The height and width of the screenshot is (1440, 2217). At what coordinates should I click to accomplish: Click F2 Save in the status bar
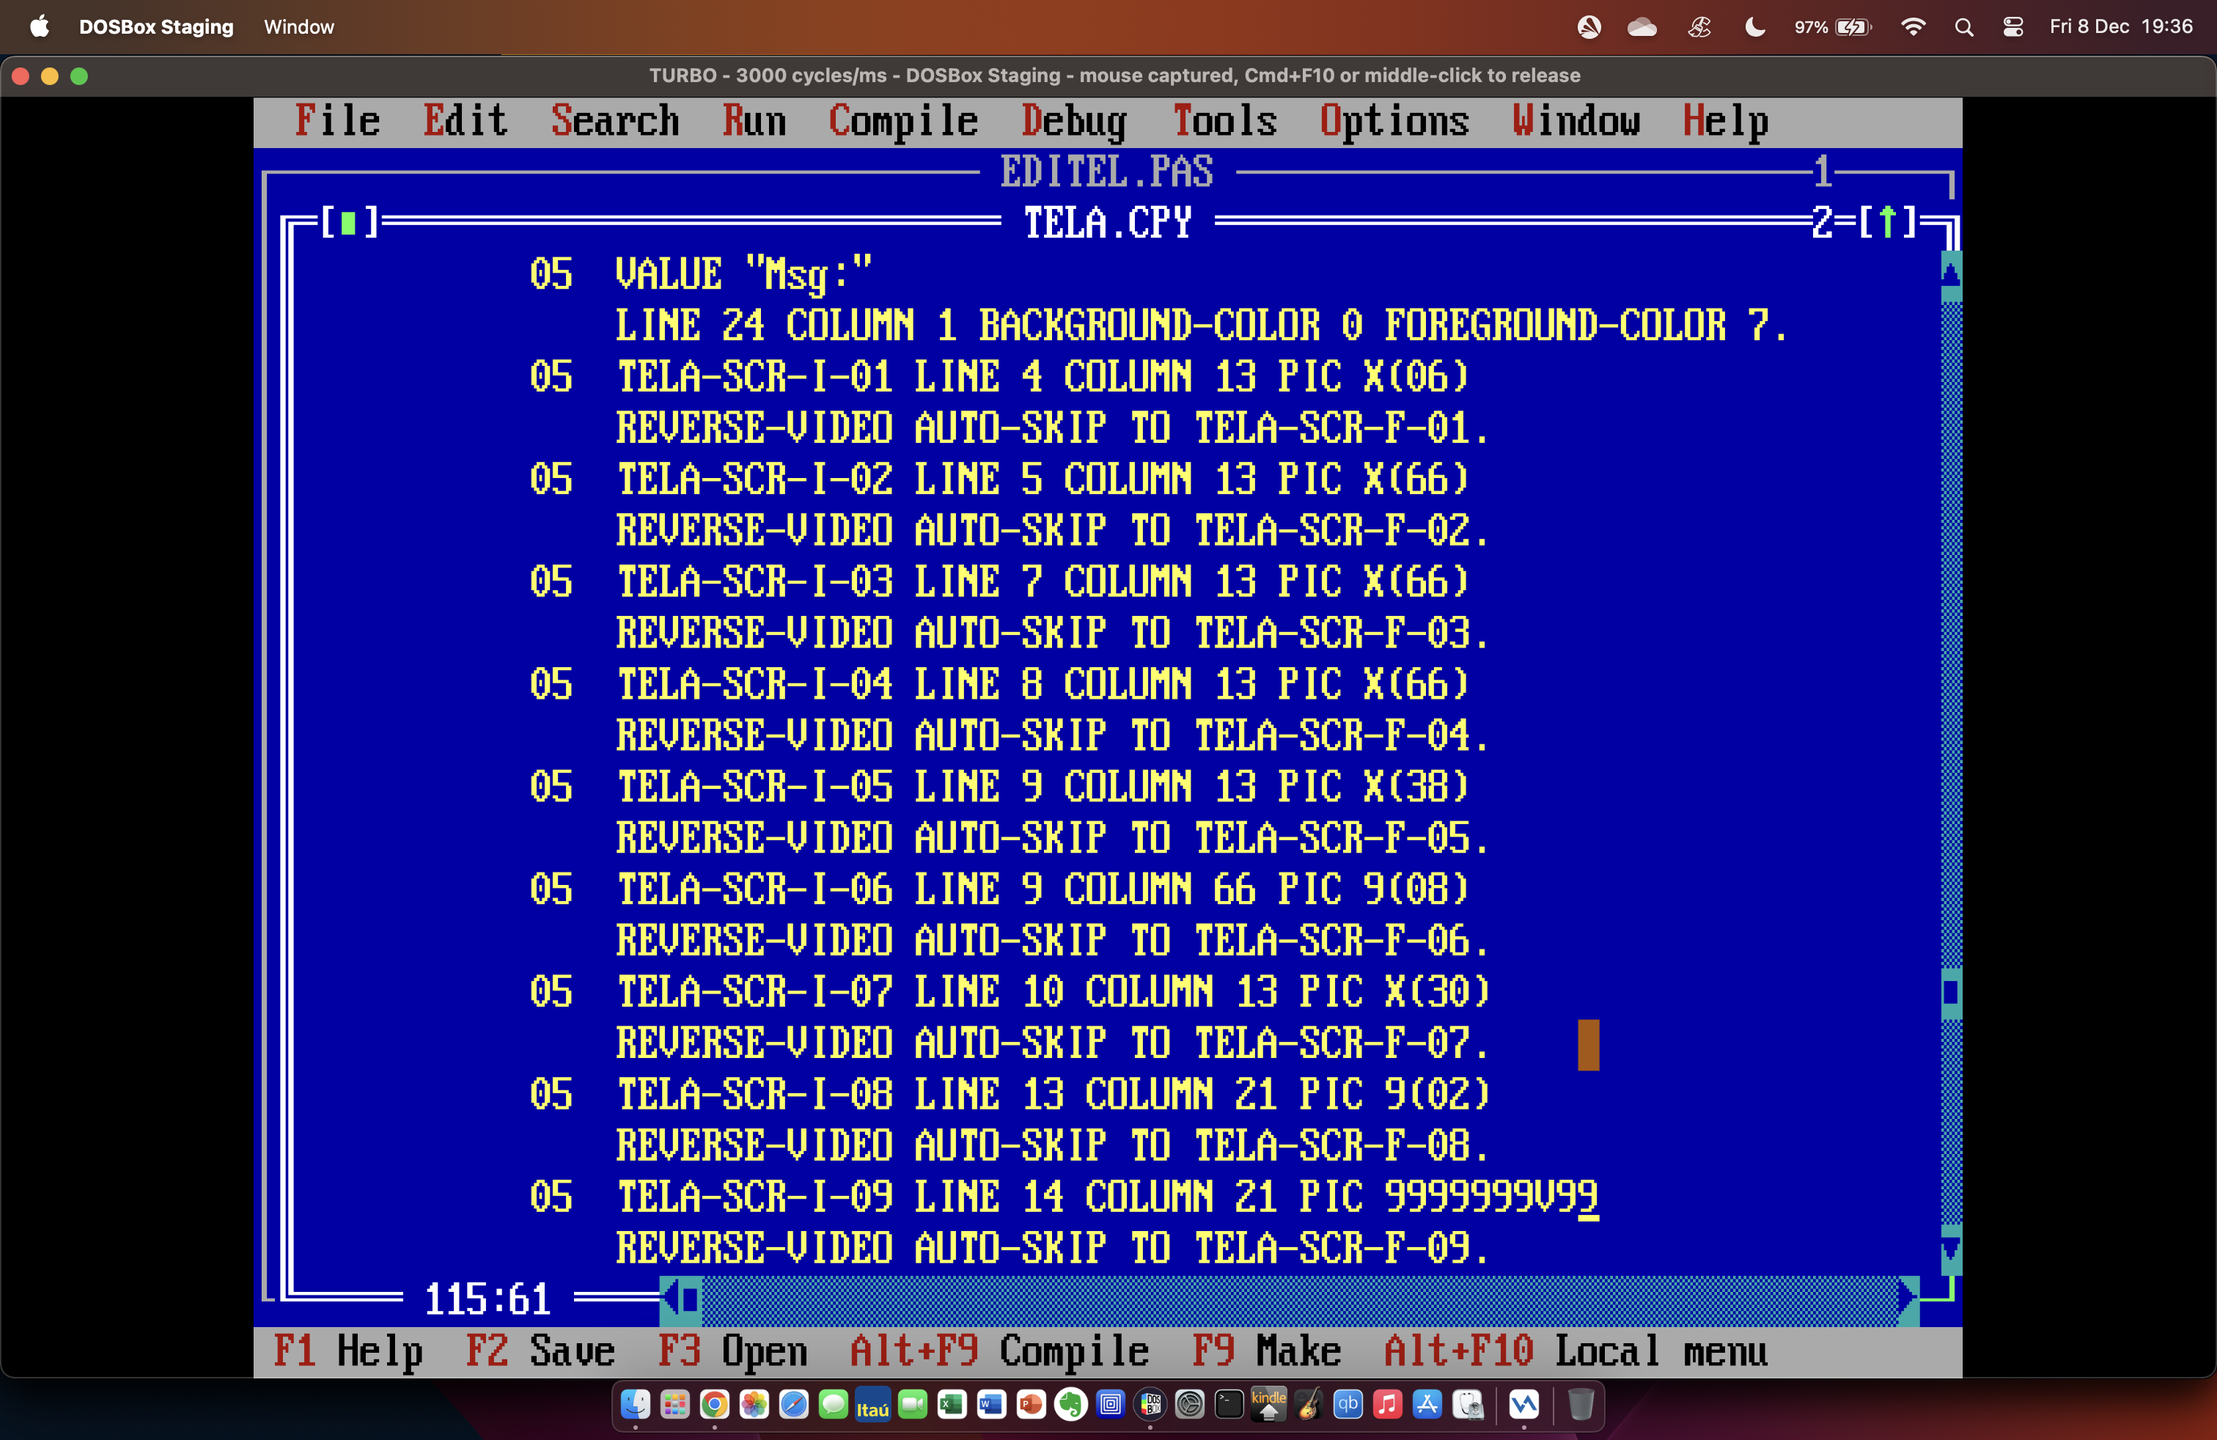coord(540,1352)
